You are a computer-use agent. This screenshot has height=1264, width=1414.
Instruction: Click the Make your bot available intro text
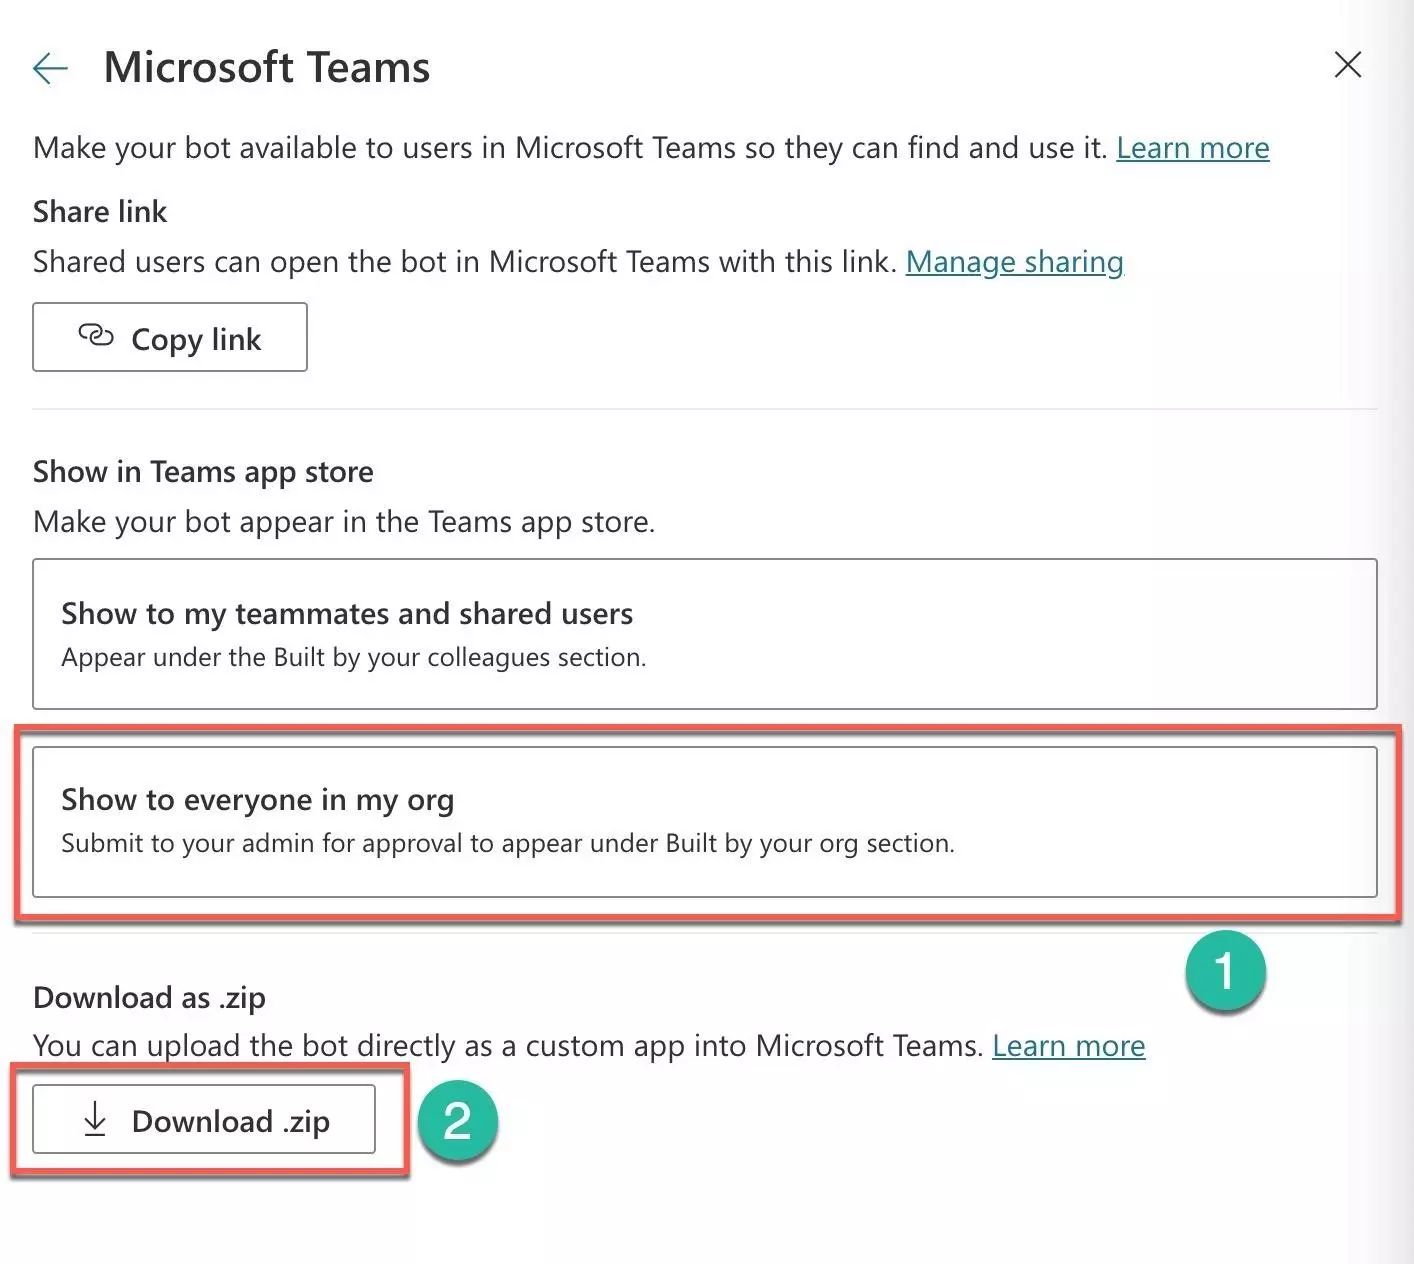pyautogui.click(x=570, y=148)
